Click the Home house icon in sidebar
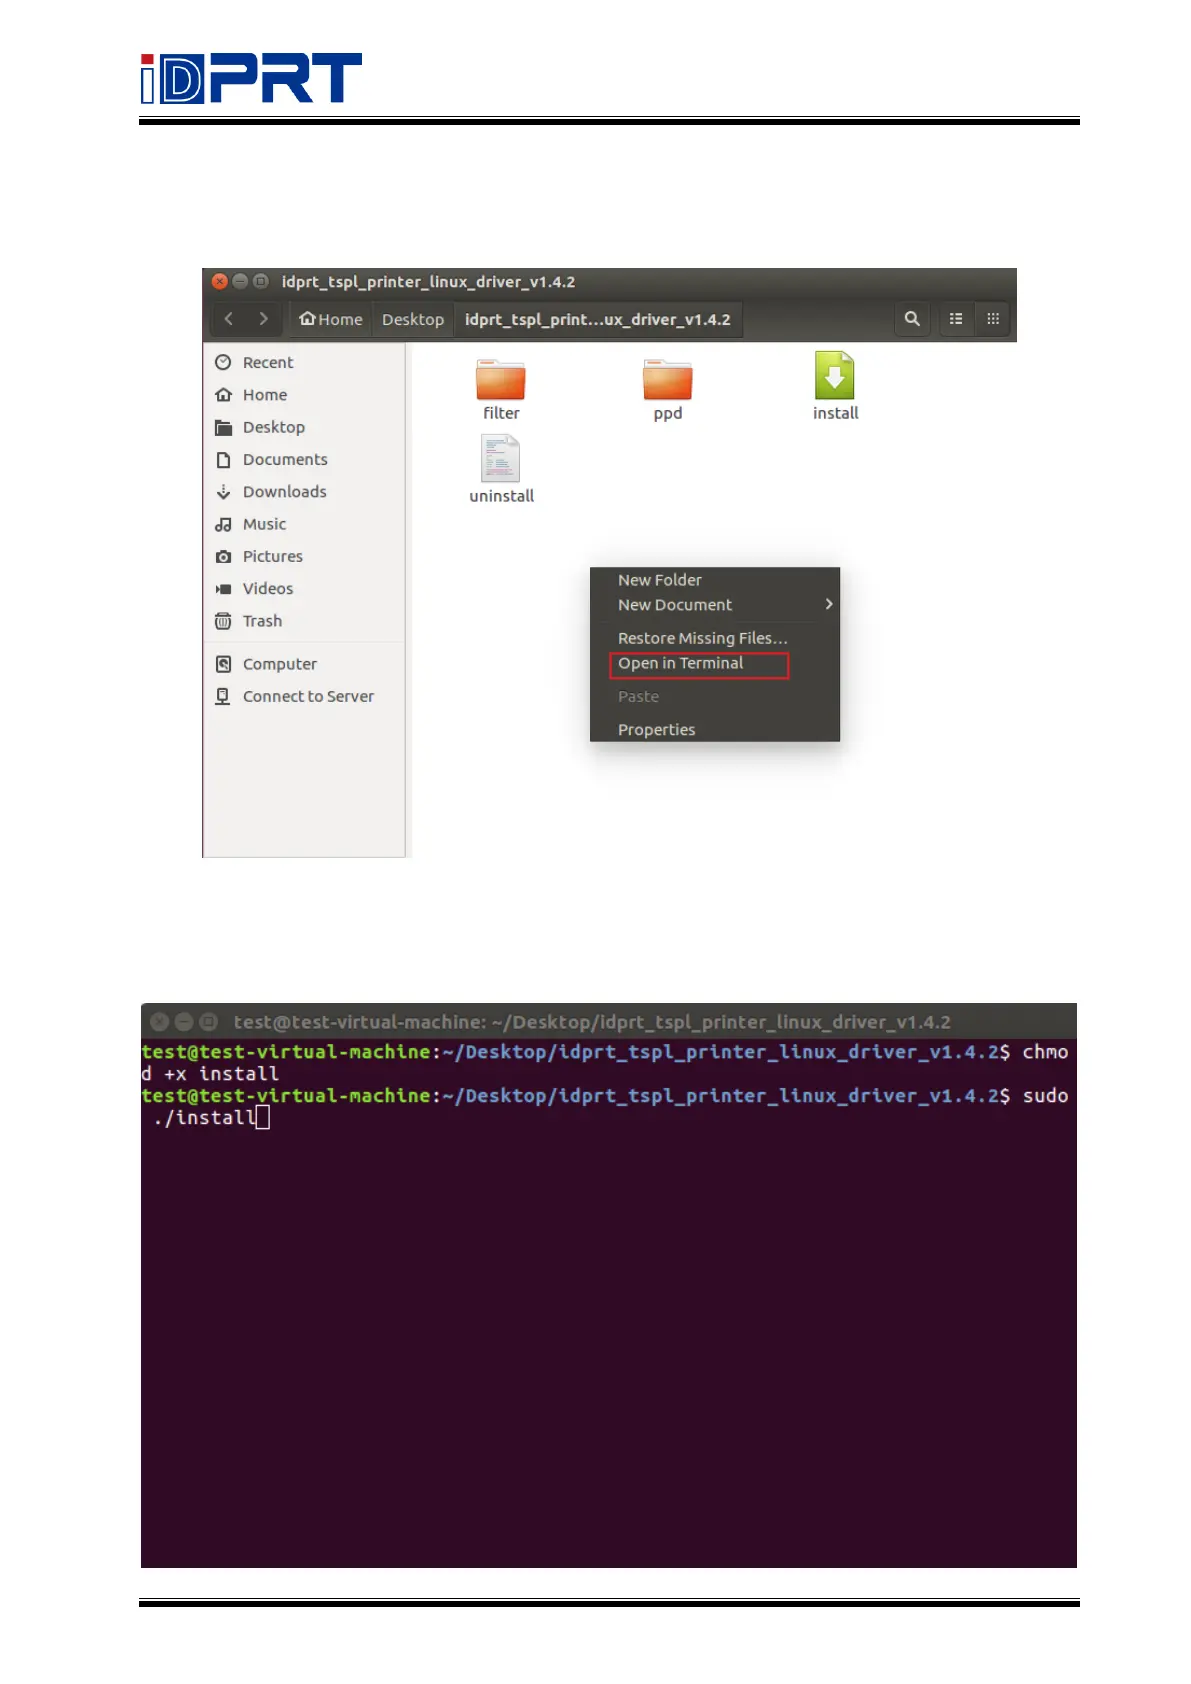Screen dimensions: 1191x1684 tap(223, 395)
